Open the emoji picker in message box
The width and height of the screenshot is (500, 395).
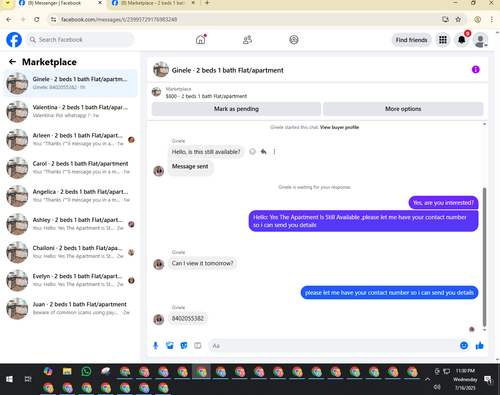(464, 346)
